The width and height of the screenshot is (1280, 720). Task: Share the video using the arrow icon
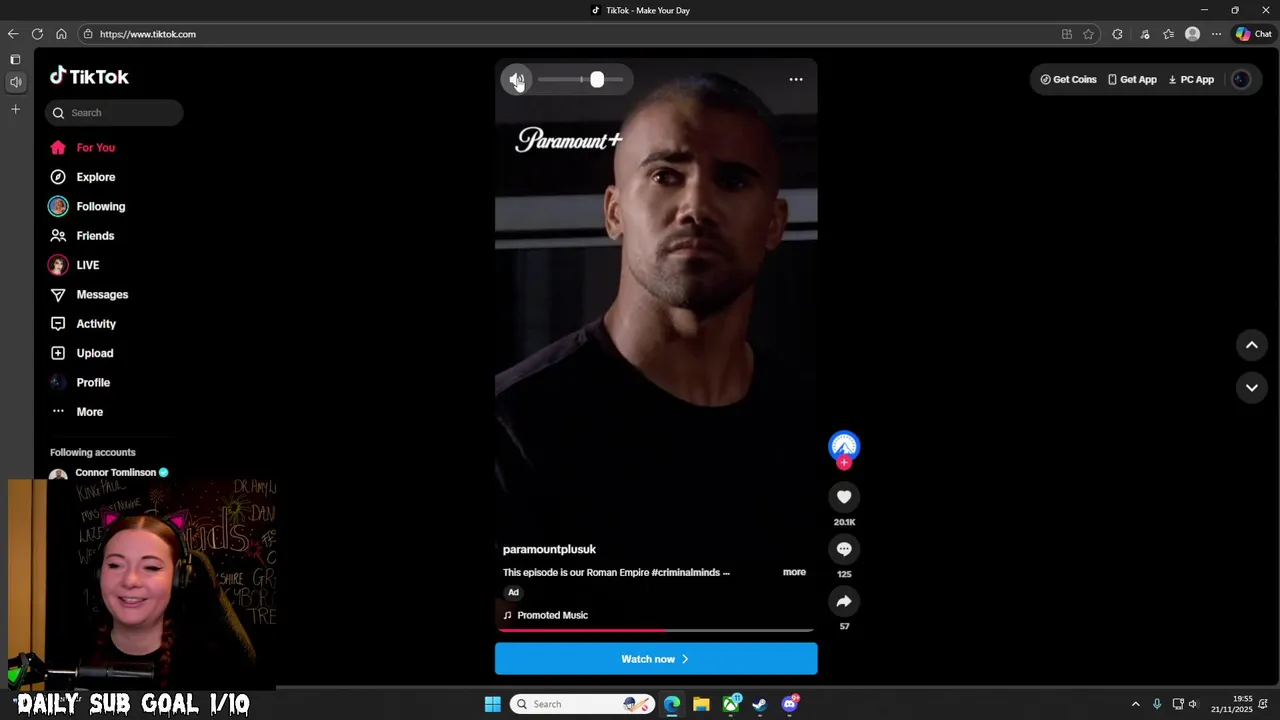[x=844, y=601]
